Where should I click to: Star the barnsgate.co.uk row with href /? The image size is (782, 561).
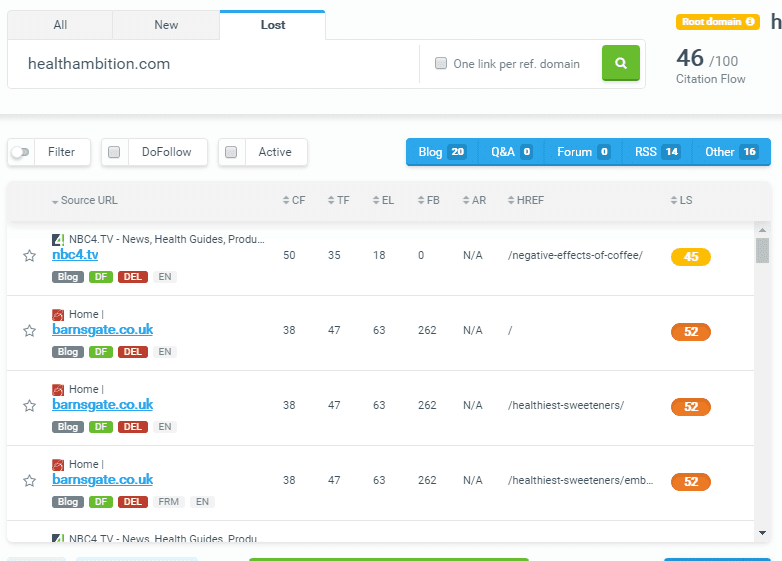(x=29, y=331)
